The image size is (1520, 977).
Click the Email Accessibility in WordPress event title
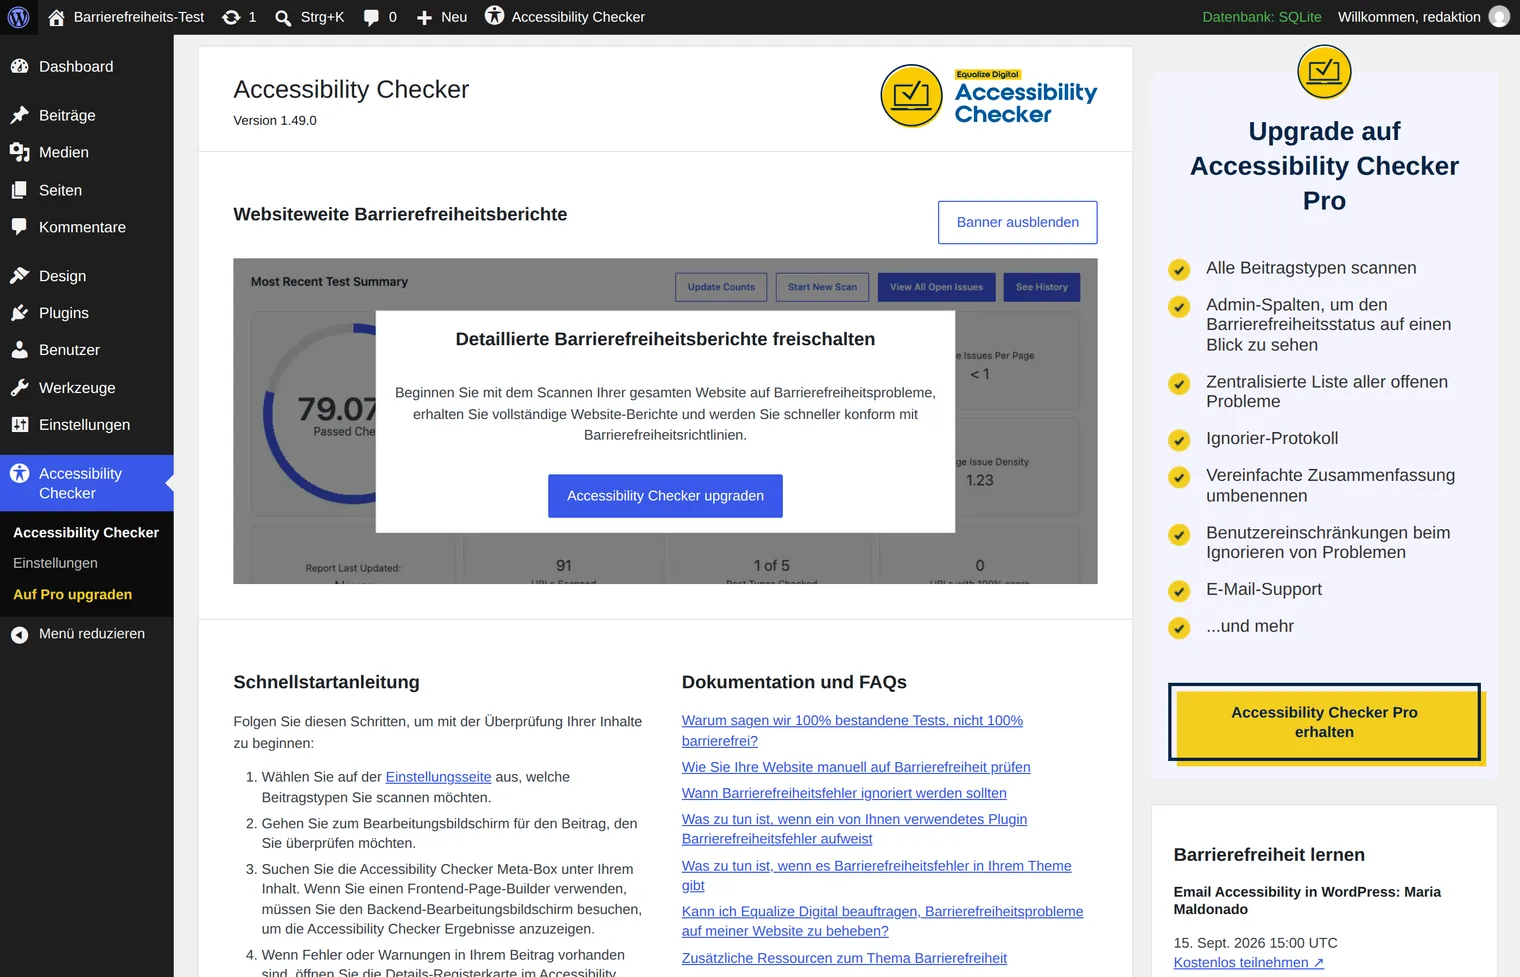coord(1307,900)
